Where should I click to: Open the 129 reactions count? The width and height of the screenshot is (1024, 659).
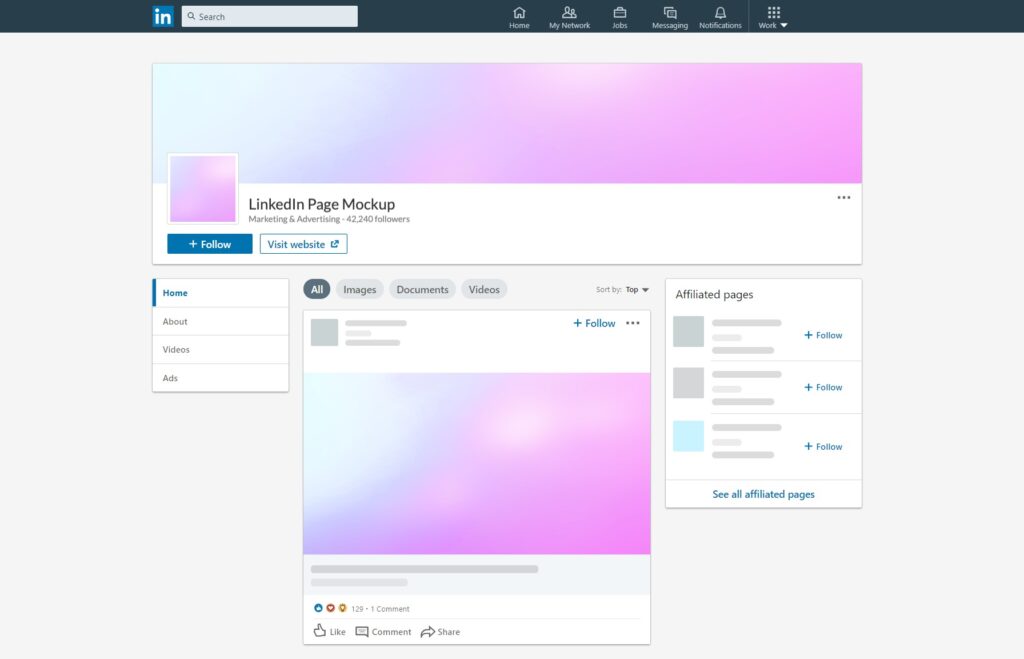(x=357, y=609)
